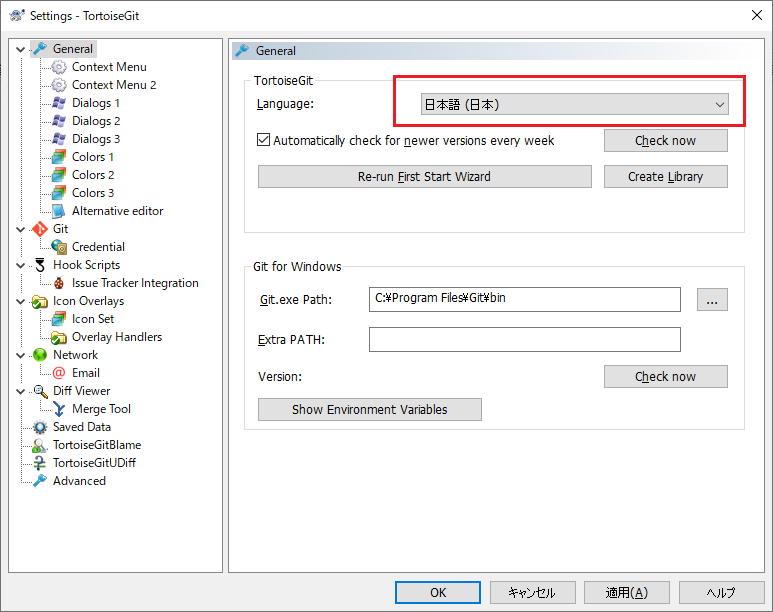The image size is (773, 612).
Task: Click Re-run First Start Wizard button
Action: [424, 177]
